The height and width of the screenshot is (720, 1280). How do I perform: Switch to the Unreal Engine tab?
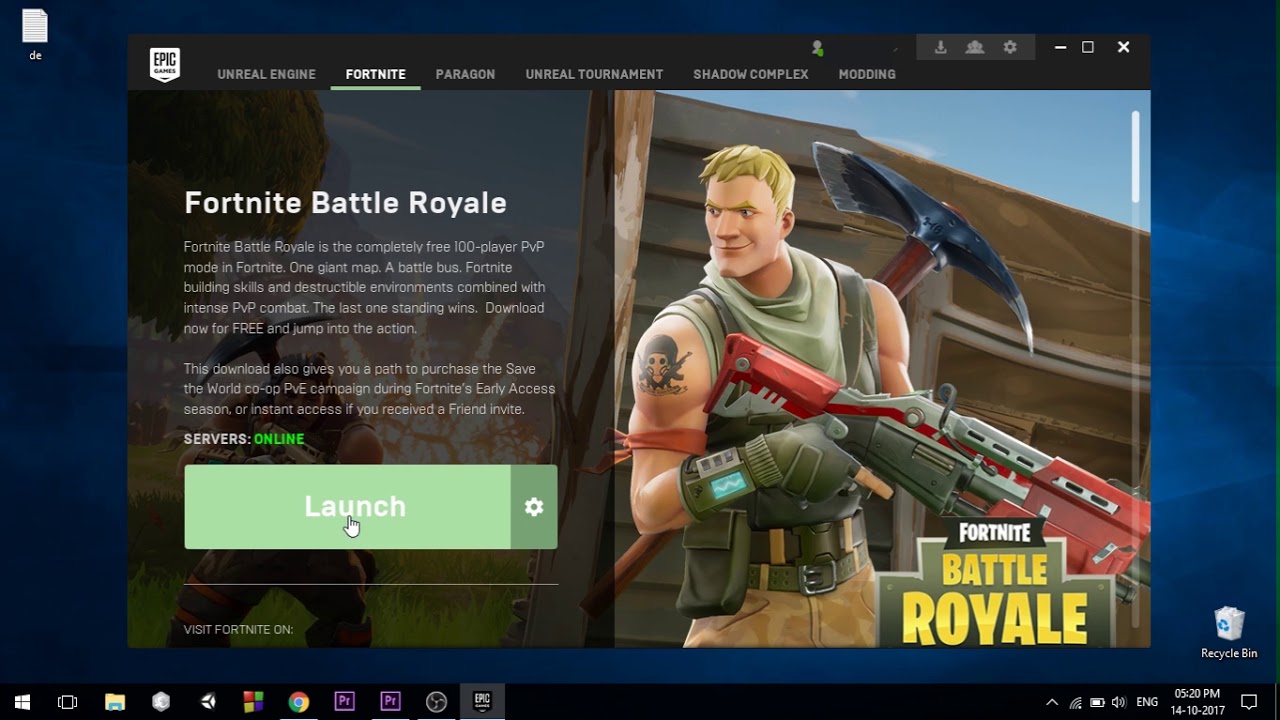pyautogui.click(x=266, y=74)
